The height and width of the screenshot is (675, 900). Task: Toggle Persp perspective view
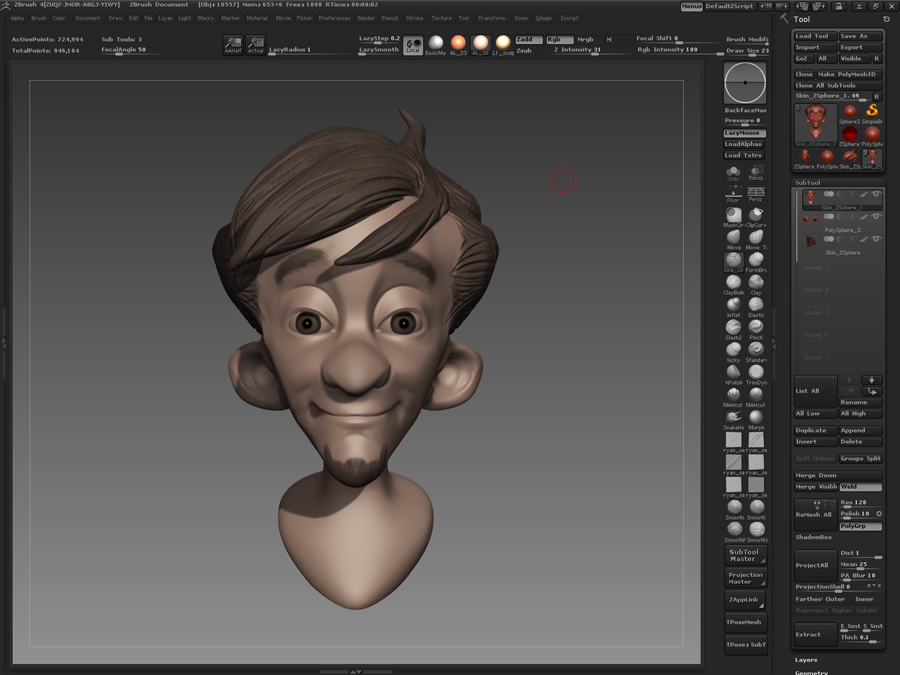[x=756, y=194]
